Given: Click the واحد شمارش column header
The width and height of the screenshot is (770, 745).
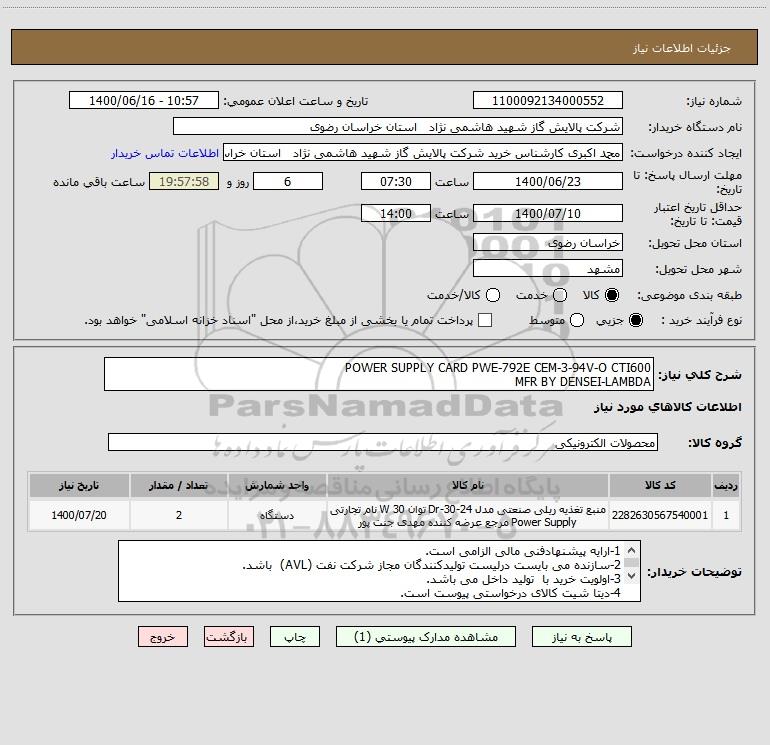Looking at the screenshot, I should 277,485.
